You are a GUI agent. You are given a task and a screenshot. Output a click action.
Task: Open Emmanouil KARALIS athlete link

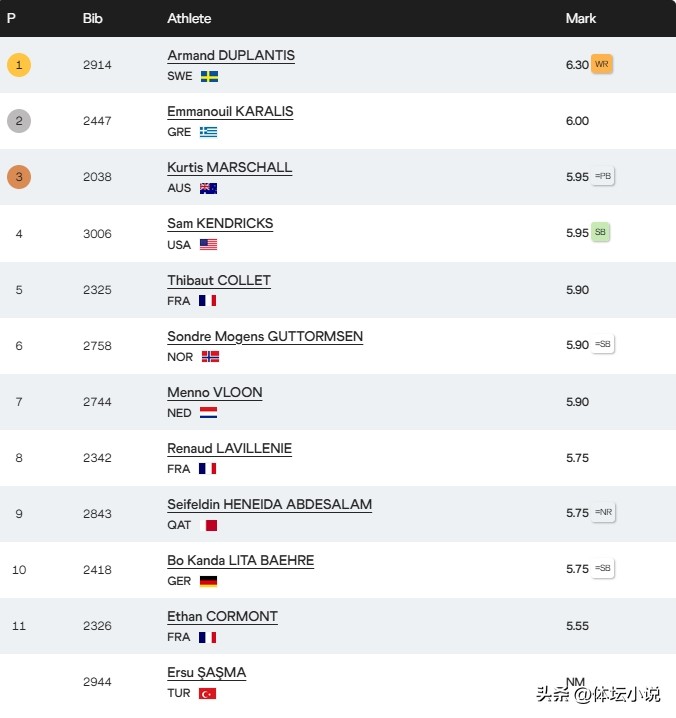pos(230,112)
